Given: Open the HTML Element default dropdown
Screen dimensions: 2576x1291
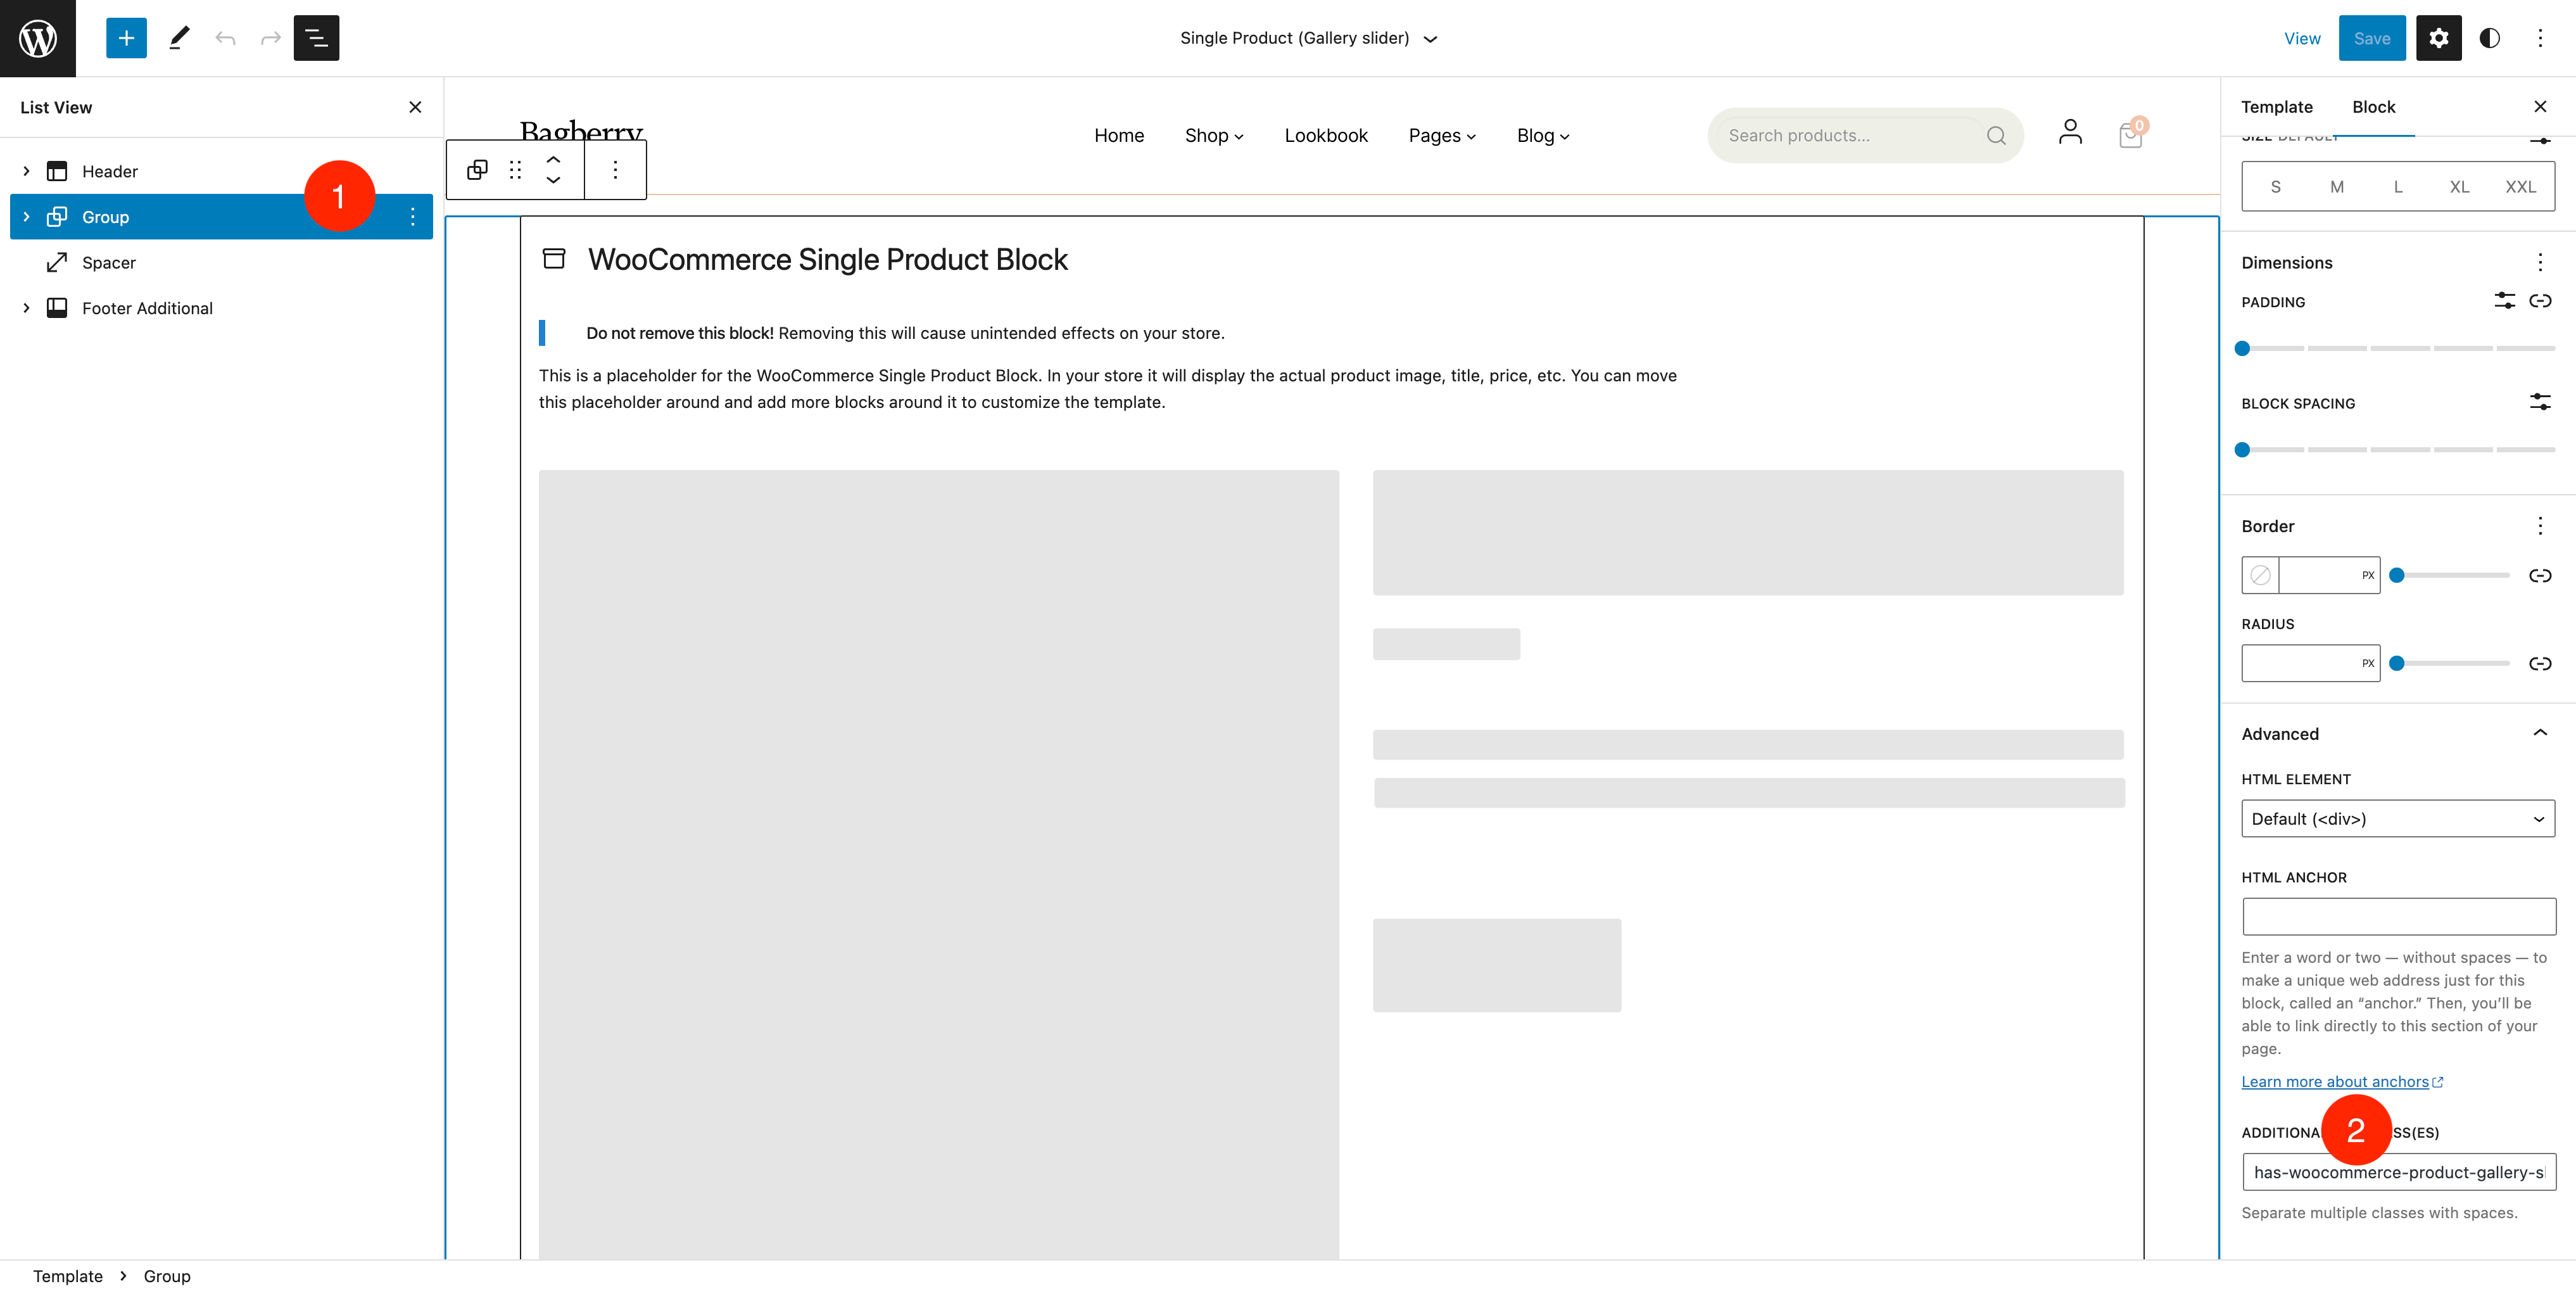Looking at the screenshot, I should click(2398, 818).
